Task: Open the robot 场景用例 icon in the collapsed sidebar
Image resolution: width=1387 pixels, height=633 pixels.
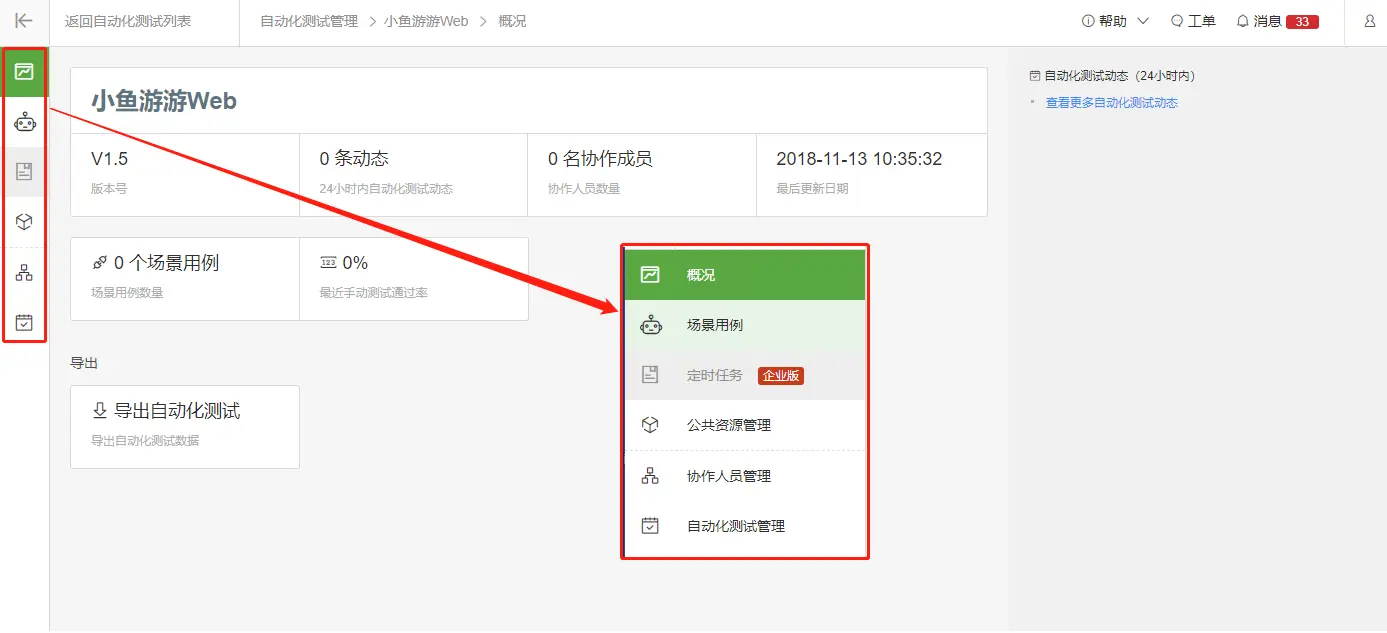Action: [24, 122]
